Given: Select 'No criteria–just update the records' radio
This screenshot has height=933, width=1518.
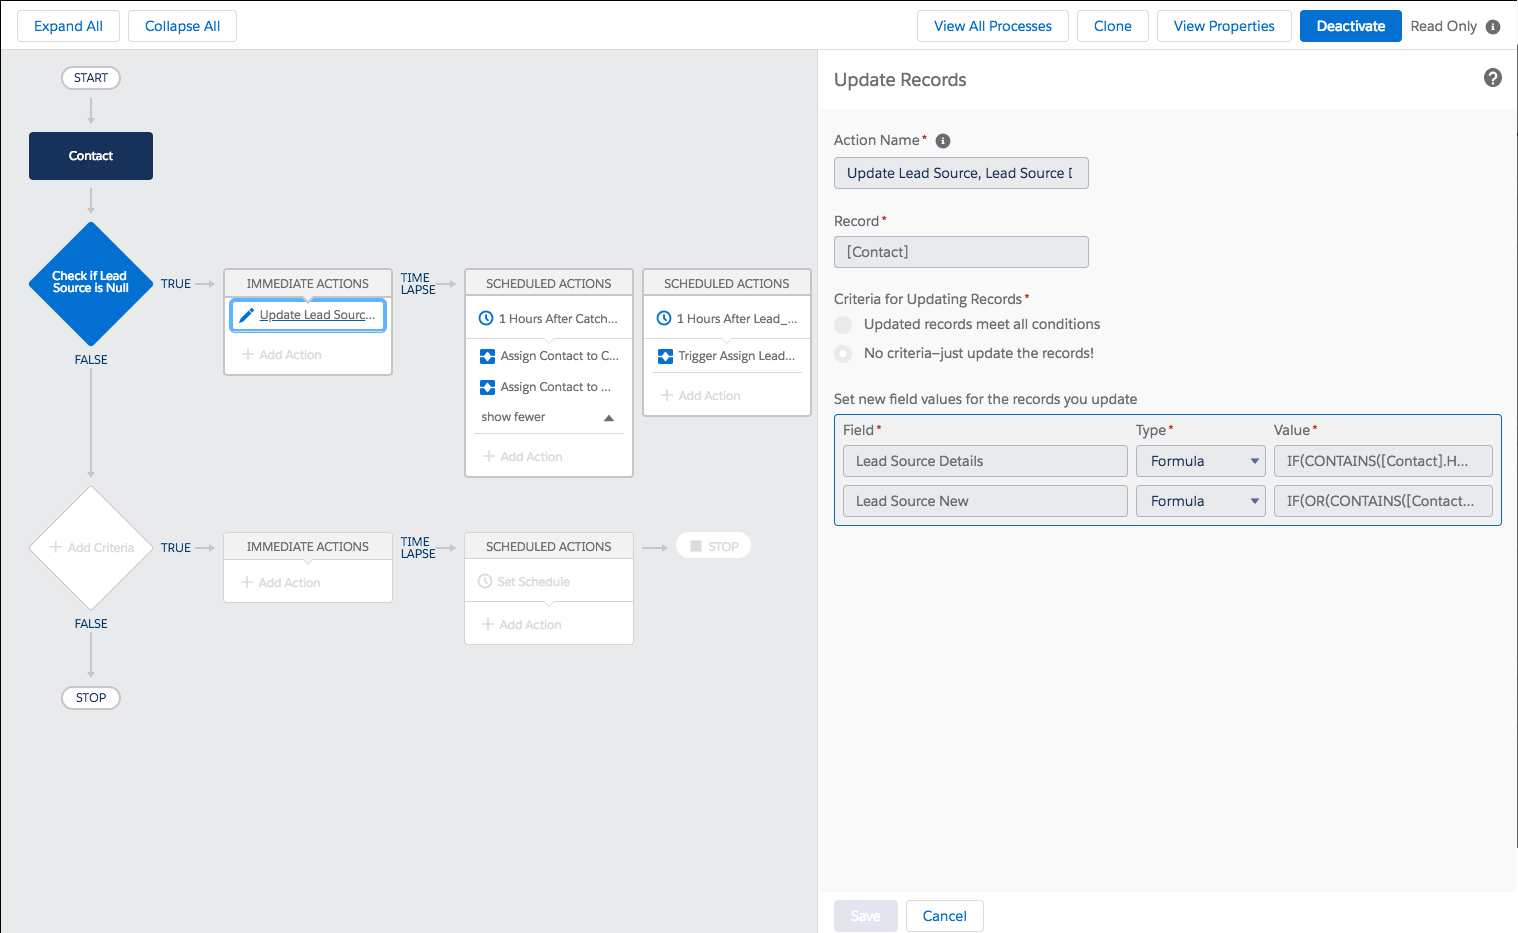Looking at the screenshot, I should click(843, 354).
